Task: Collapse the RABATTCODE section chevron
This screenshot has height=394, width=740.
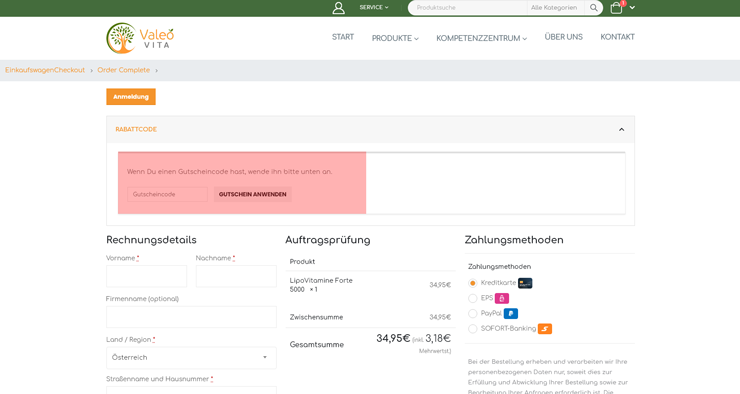Action: [622, 129]
